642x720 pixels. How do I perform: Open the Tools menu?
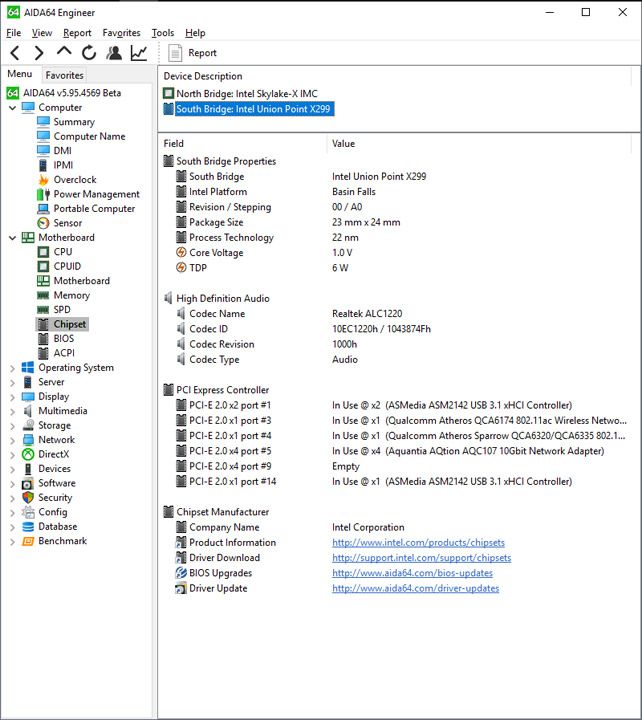tap(163, 33)
